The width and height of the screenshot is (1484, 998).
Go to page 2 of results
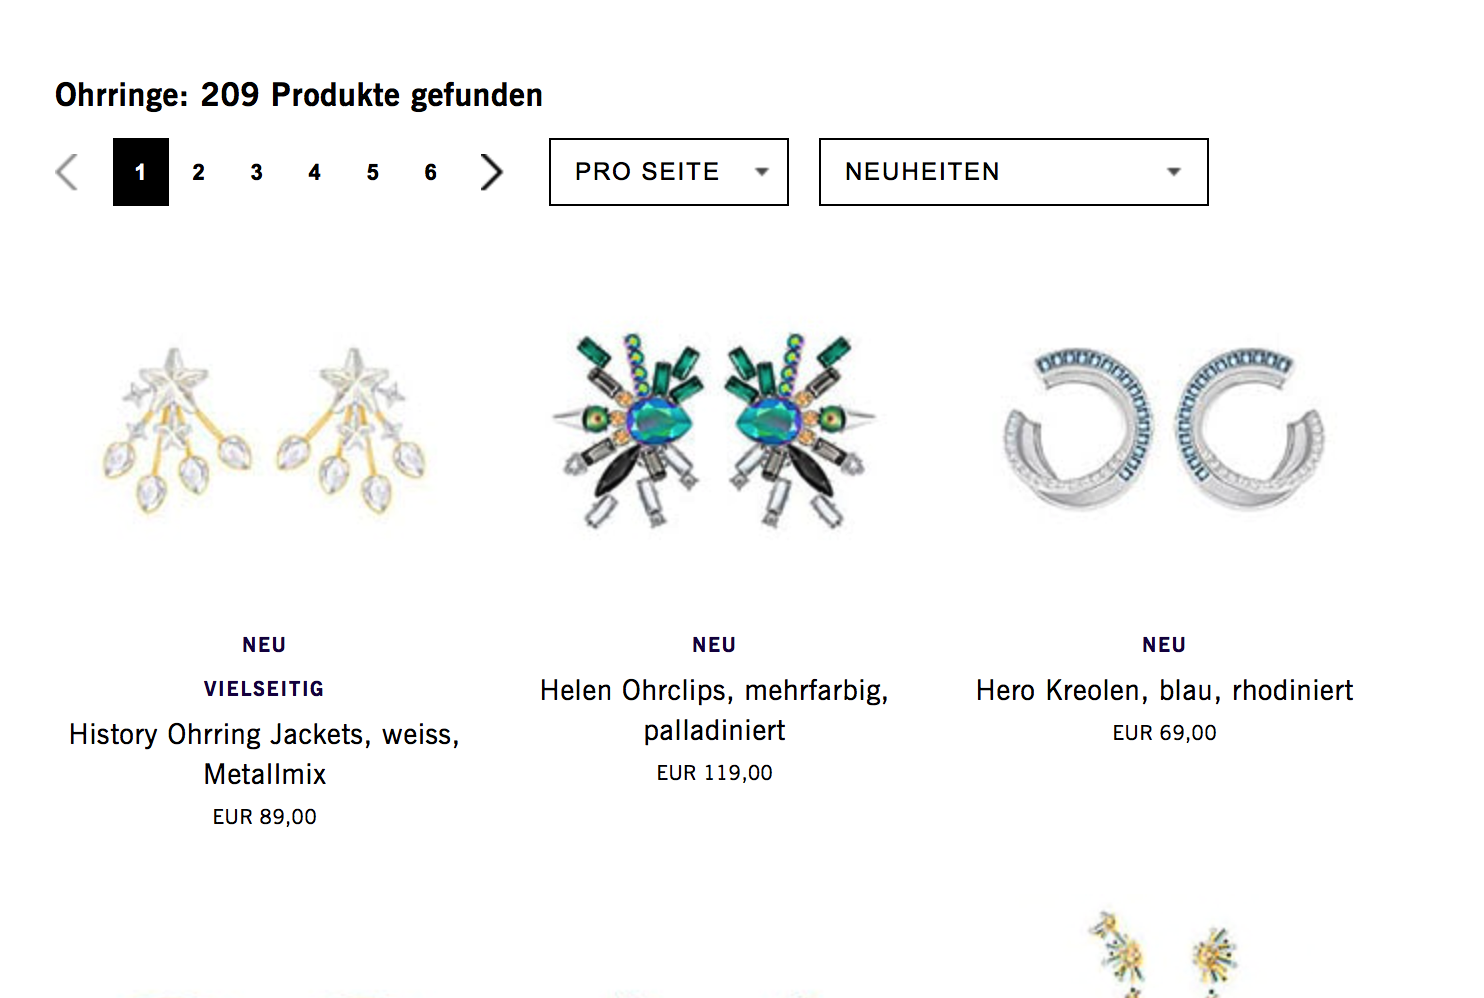click(199, 172)
